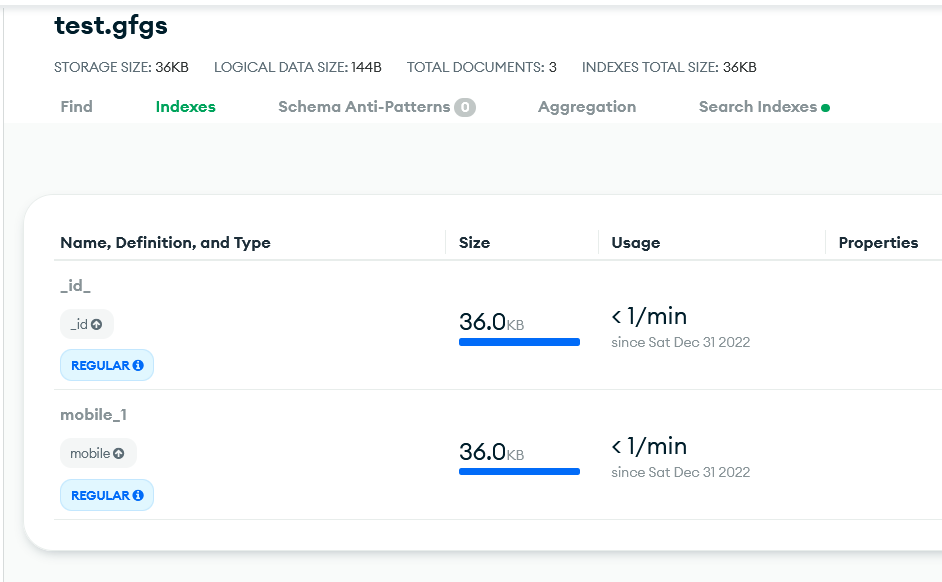Click the TOTAL DOCUMENTS: 3 stat
The image size is (942, 582).
482,67
